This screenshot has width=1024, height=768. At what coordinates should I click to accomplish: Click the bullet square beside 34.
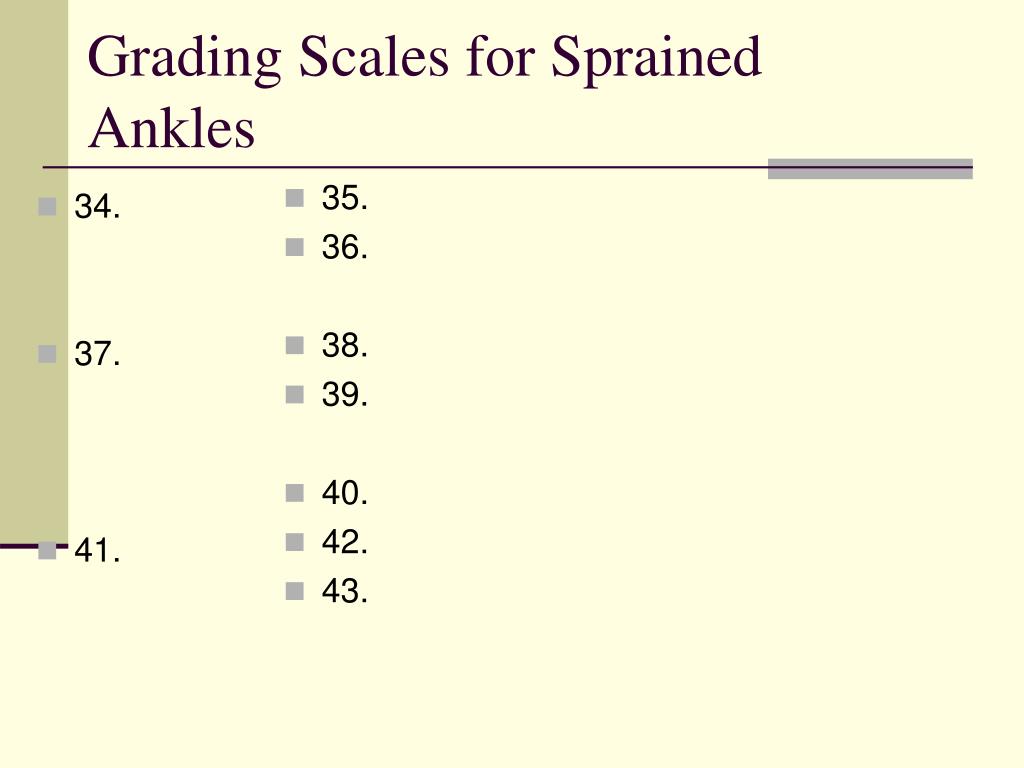[x=47, y=206]
